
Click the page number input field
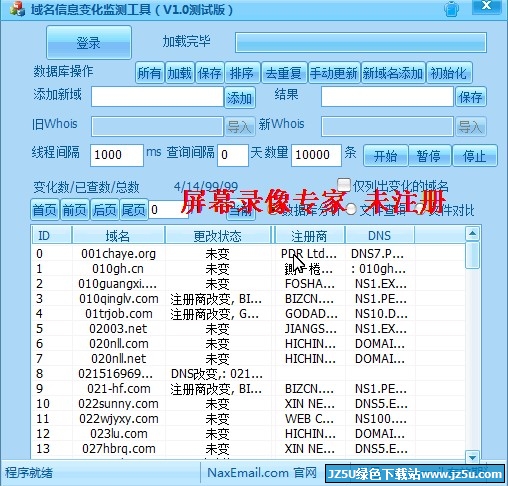[168, 210]
